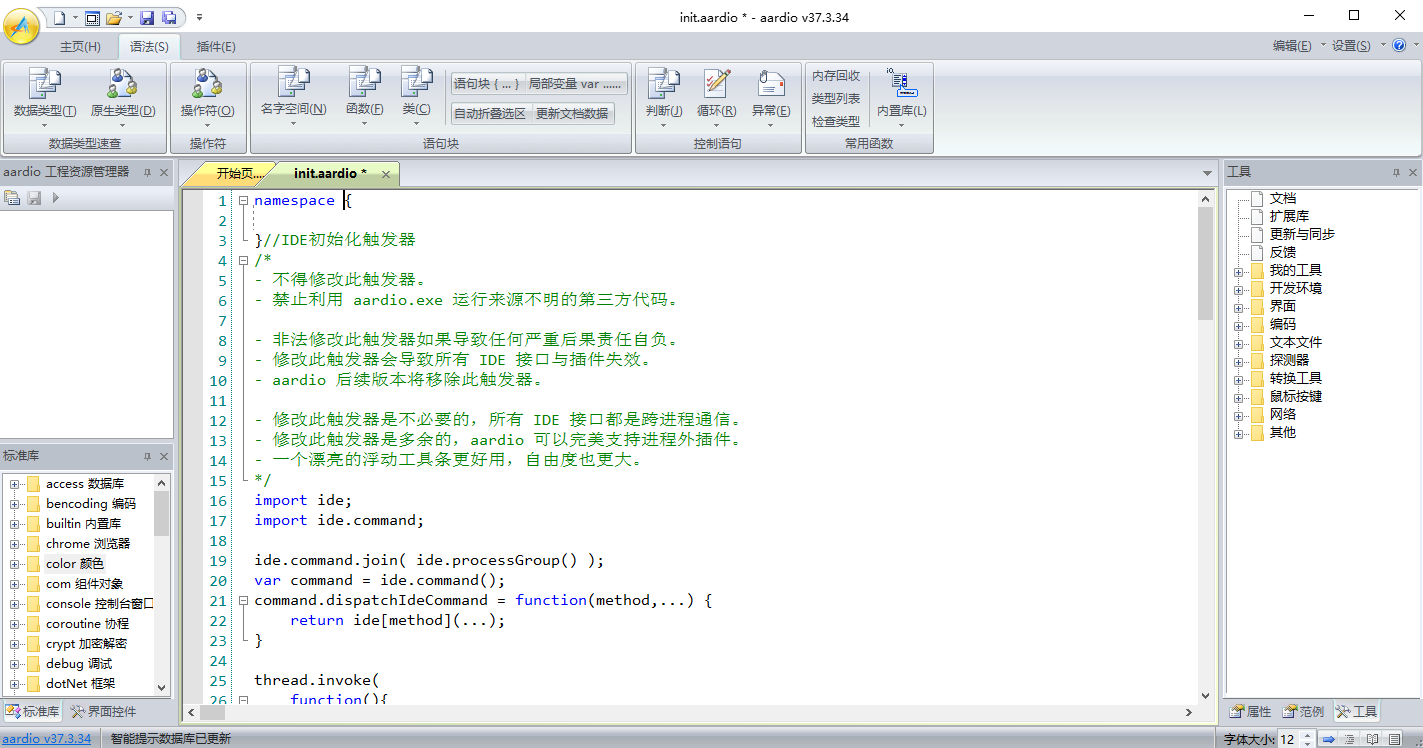Screen dimensions: 1423x748
Task: Open the document tab list dropdown arrow
Action: pos(1207,174)
